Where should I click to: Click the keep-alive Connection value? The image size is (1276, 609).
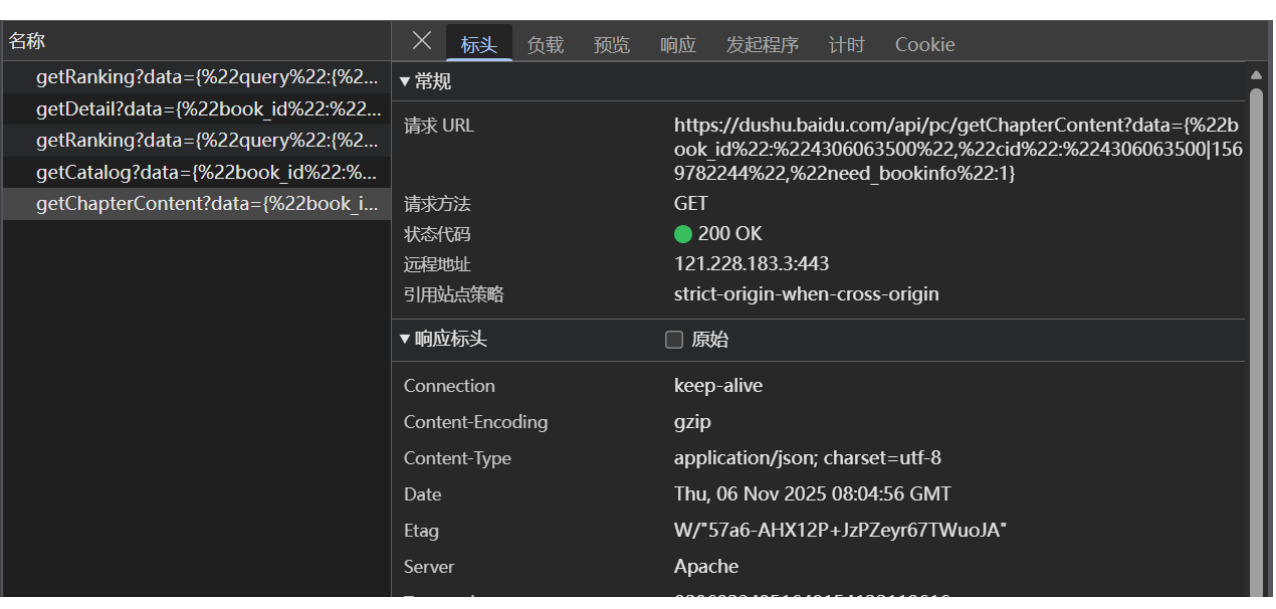click(x=718, y=386)
